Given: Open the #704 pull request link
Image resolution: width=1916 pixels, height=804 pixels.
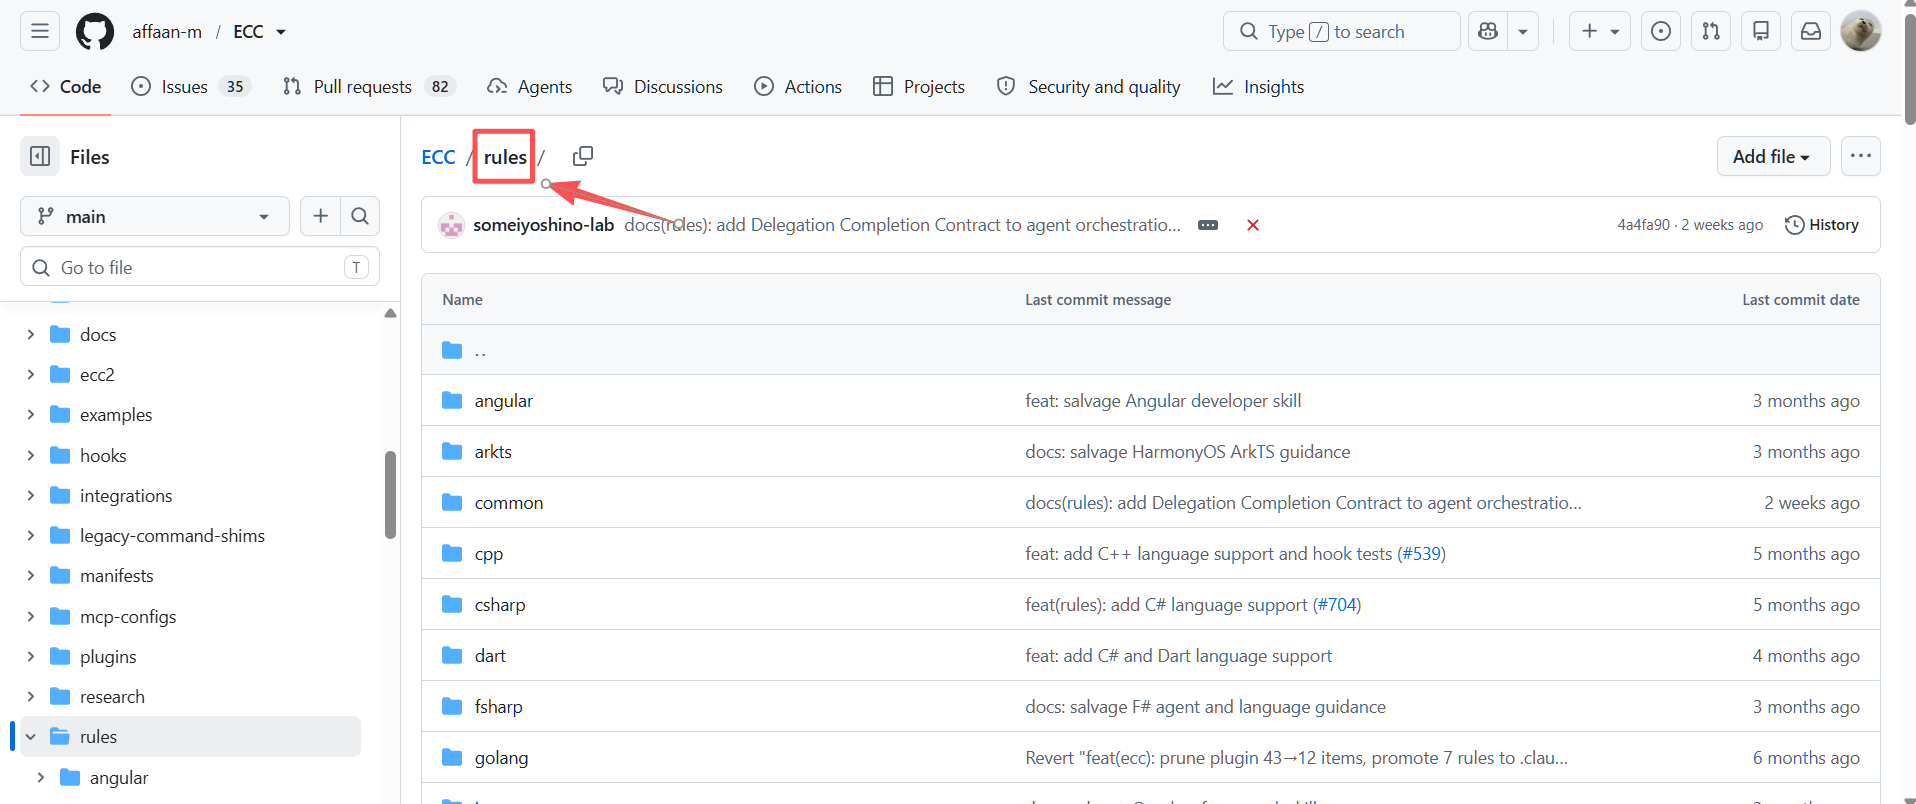Looking at the screenshot, I should (x=1336, y=605).
